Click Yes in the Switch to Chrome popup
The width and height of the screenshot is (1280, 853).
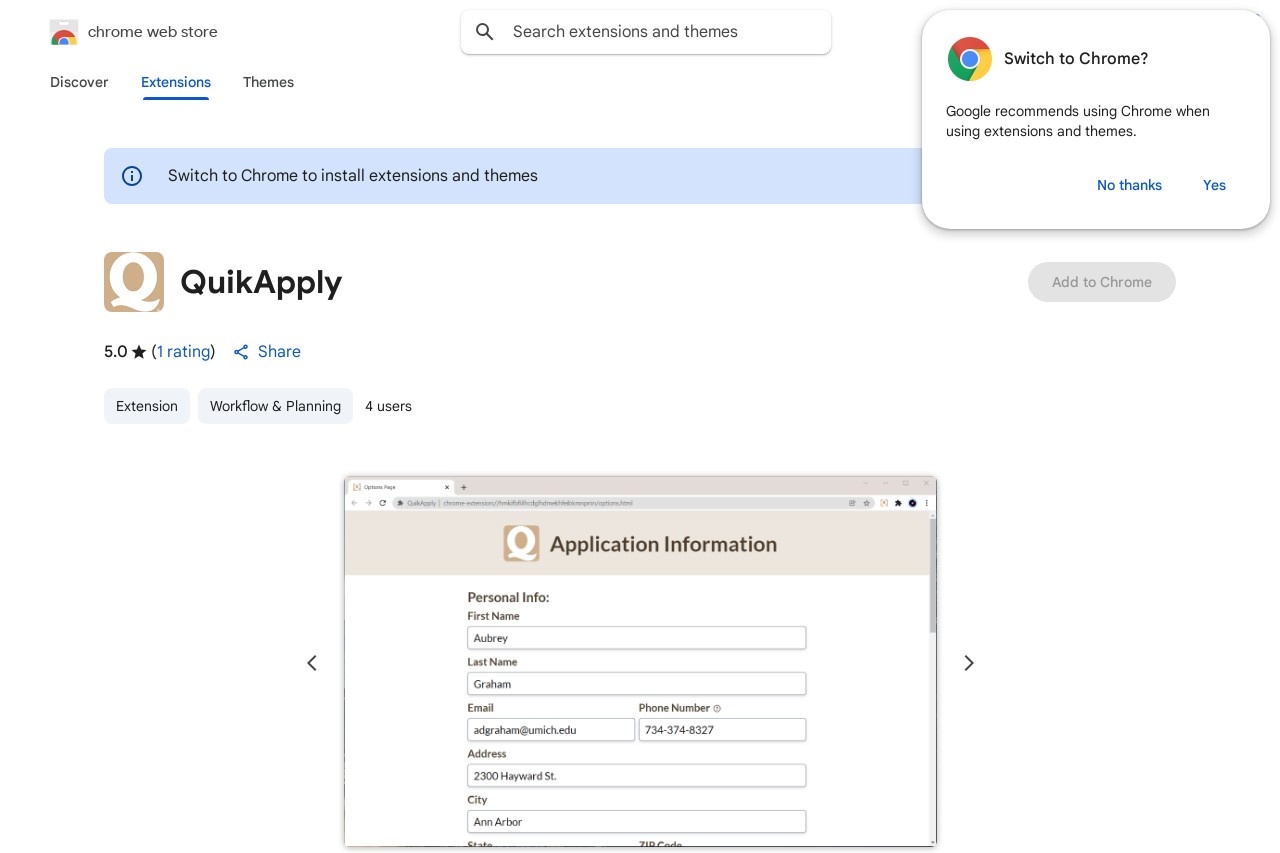pos(1214,185)
